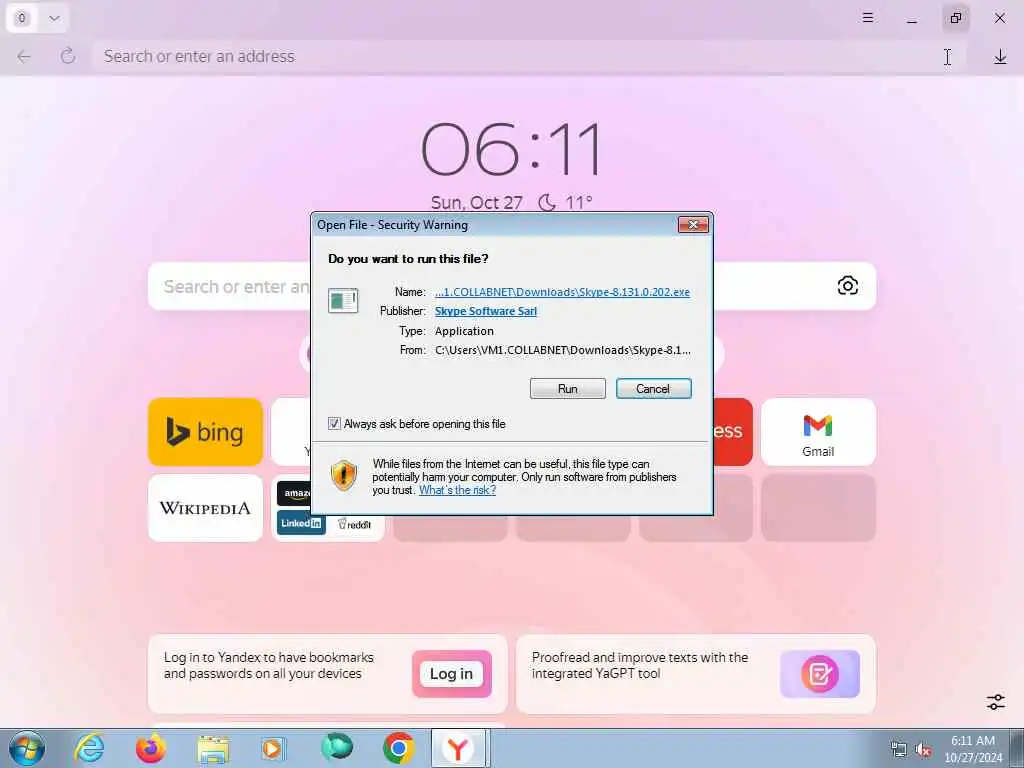Open the Bing tile
The image size is (1024, 768).
[205, 432]
